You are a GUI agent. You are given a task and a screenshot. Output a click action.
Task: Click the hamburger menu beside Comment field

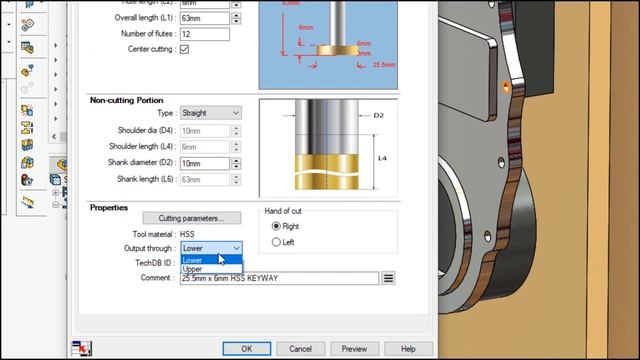(x=388, y=278)
